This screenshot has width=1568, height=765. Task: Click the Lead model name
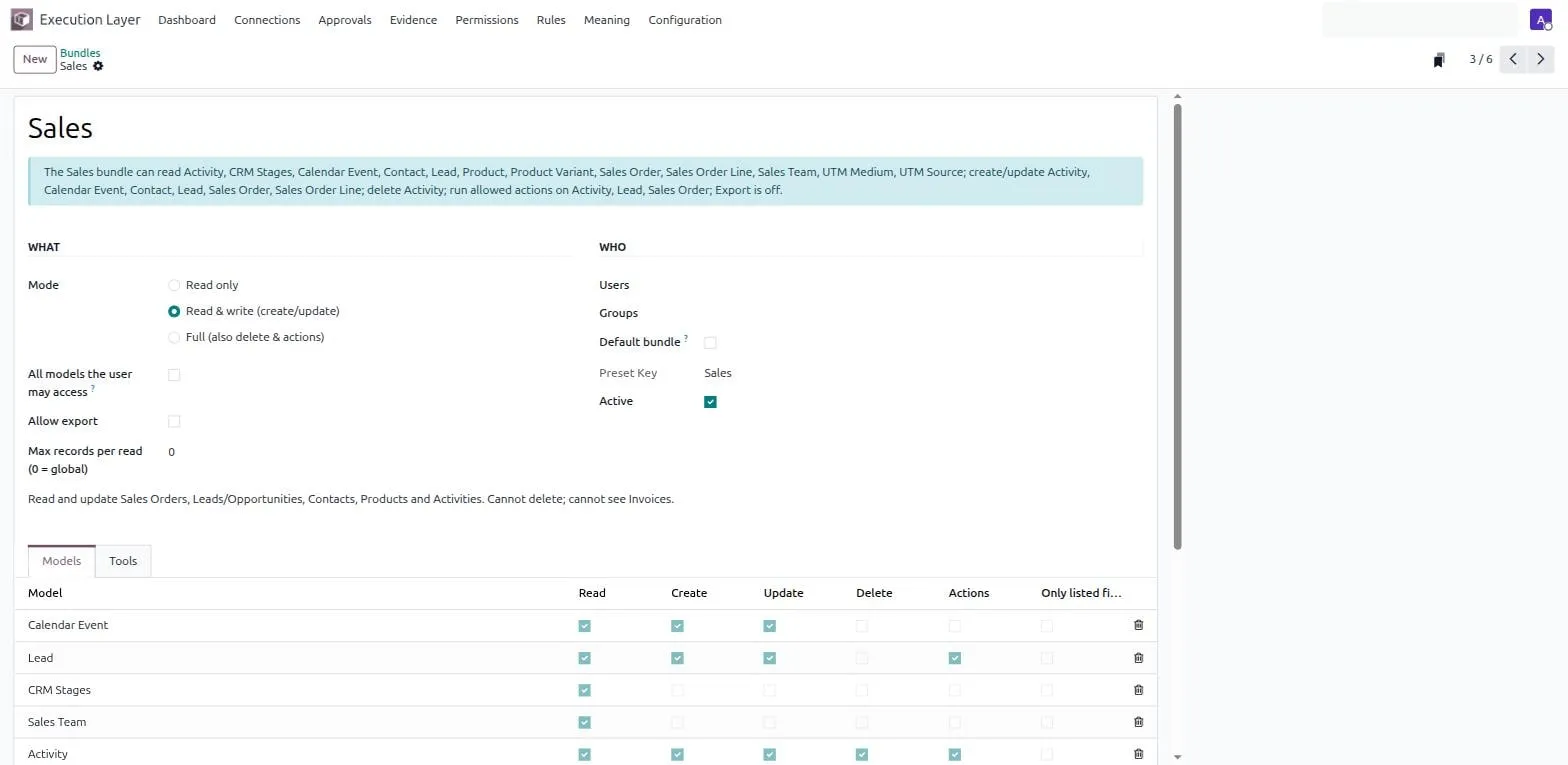[41, 658]
